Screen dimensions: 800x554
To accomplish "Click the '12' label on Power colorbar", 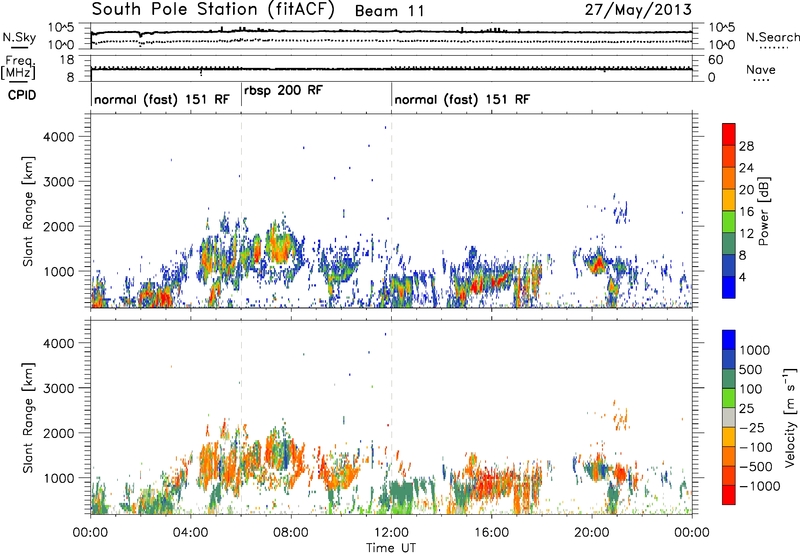I will (x=746, y=234).
